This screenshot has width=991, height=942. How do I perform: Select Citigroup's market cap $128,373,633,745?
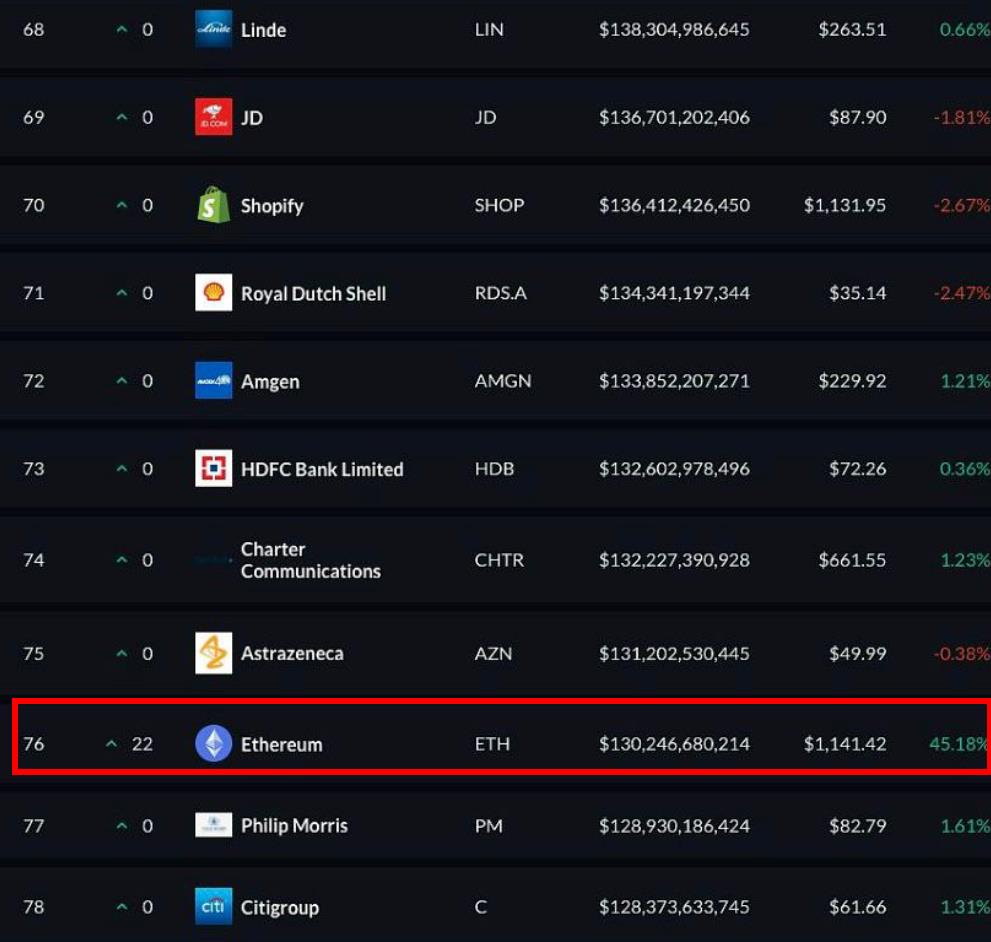674,907
